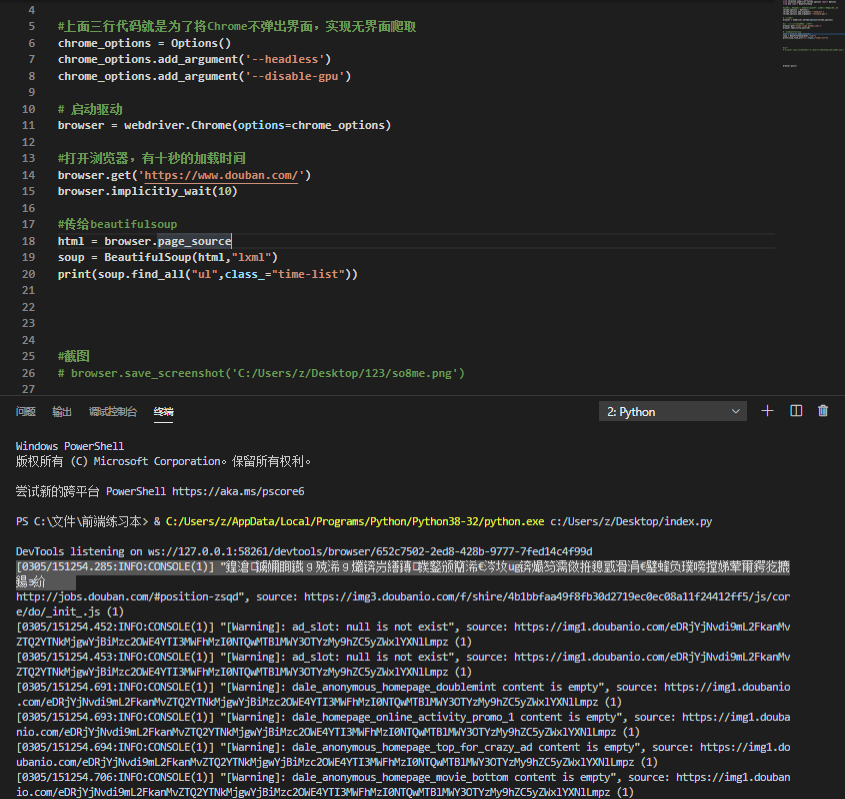Split the terminal panel
This screenshot has width=845, height=799.
[796, 411]
